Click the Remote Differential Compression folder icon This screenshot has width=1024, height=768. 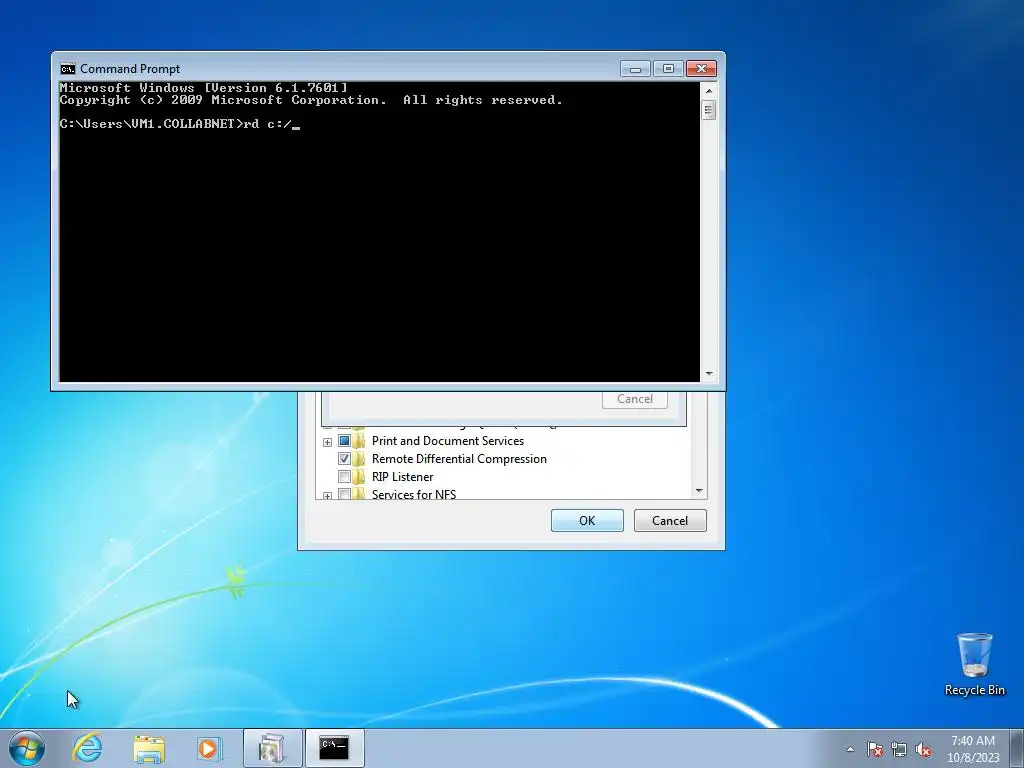tap(359, 458)
